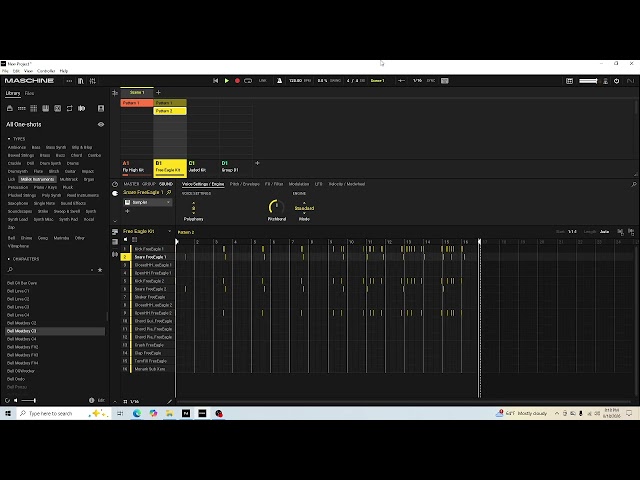
Task: Click the 1/16 grid value in header
Action: click(x=417, y=81)
